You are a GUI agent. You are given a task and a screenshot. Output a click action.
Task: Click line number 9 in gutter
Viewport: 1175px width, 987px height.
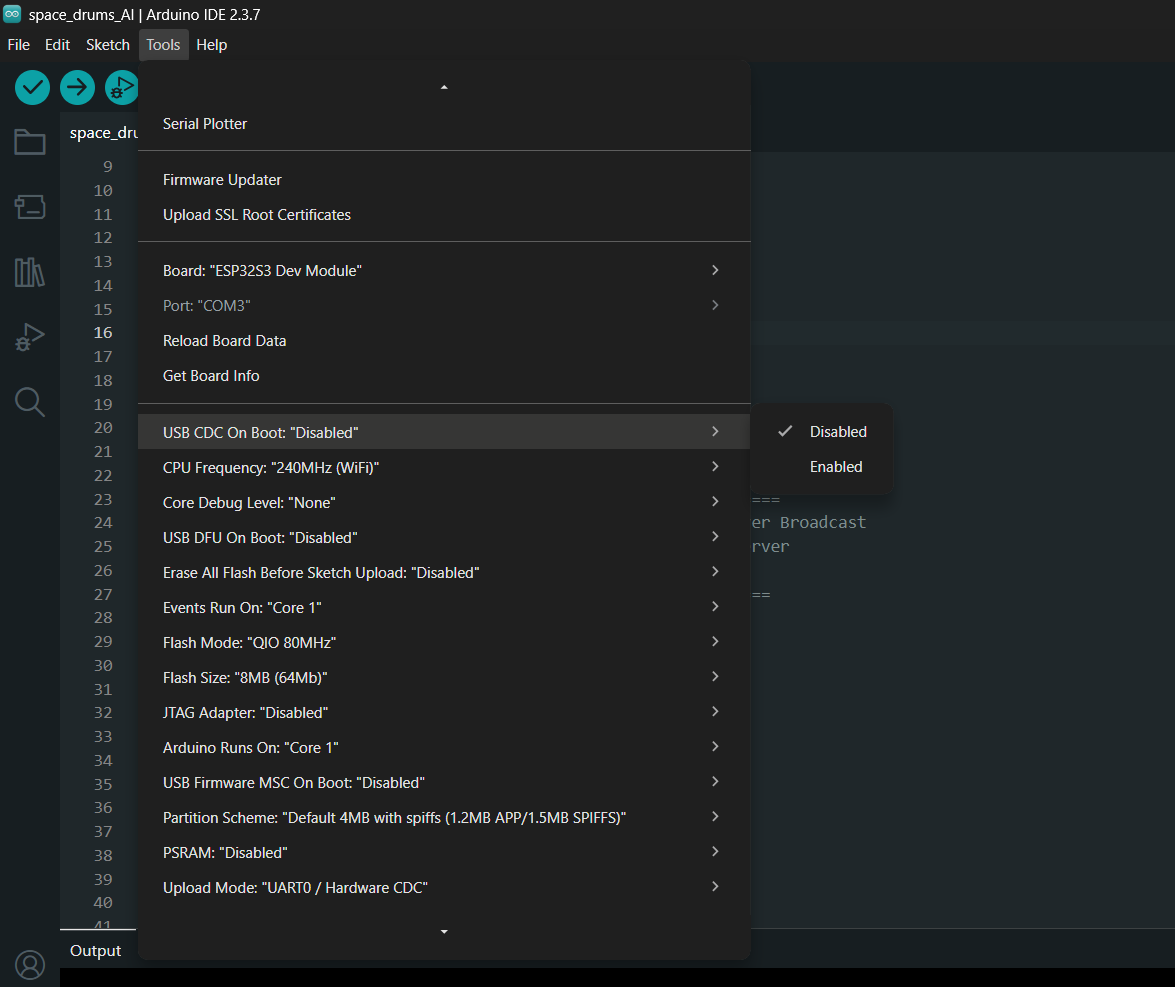(108, 166)
